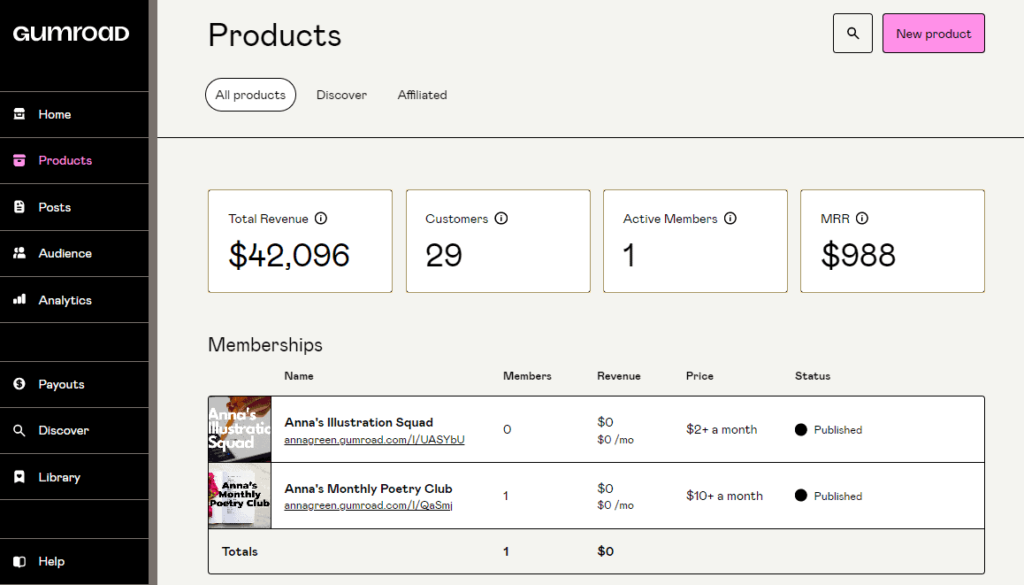Create a New product
Screen dimensions: 1024x585
point(933,33)
